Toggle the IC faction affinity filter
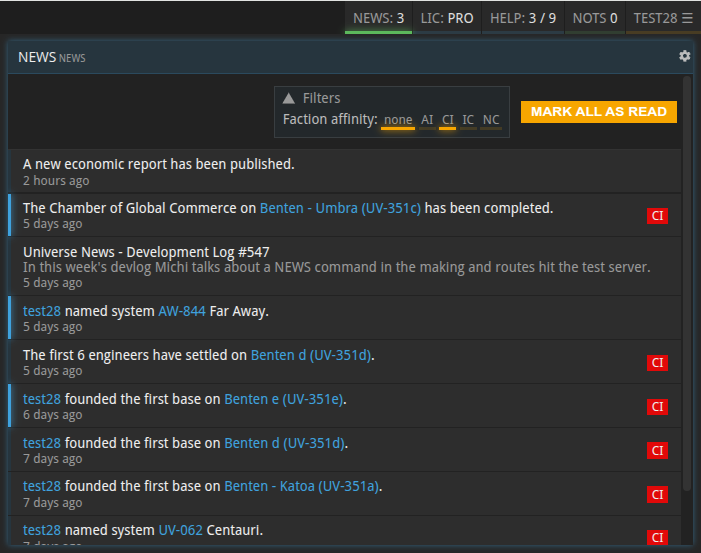This screenshot has height=553, width=701. tap(468, 120)
